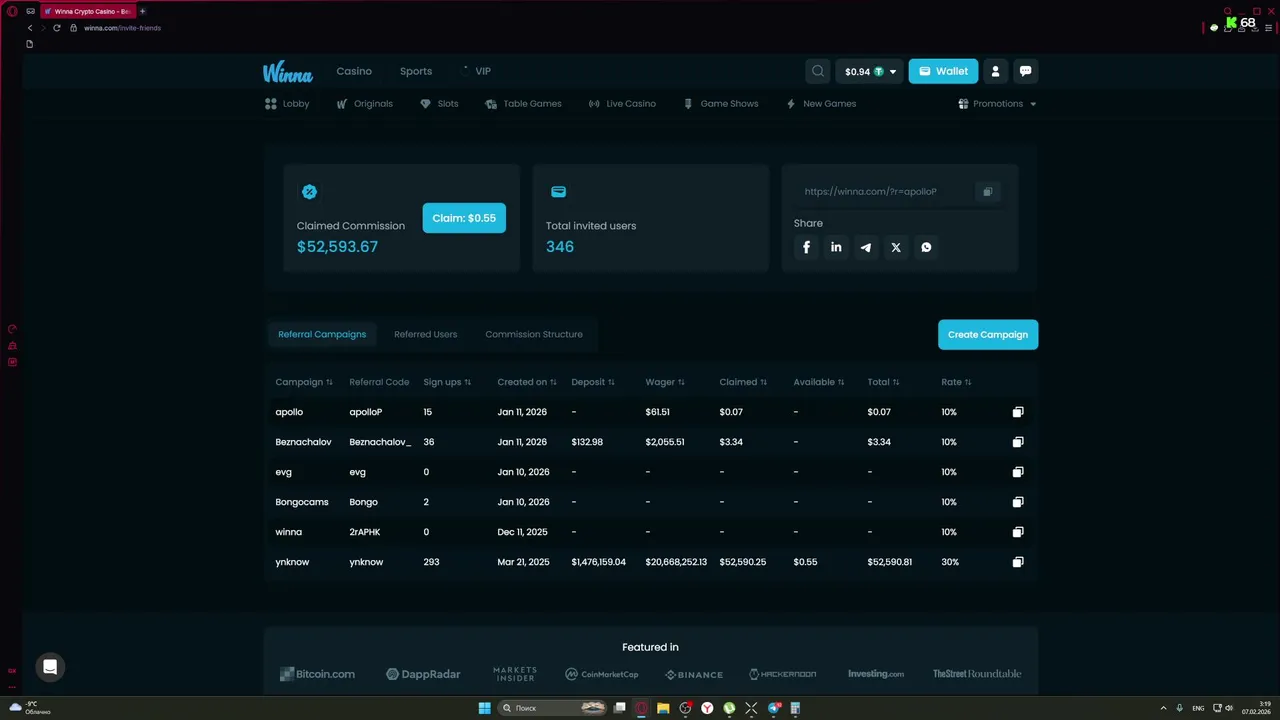Sort table by Deposit column

[593, 382]
